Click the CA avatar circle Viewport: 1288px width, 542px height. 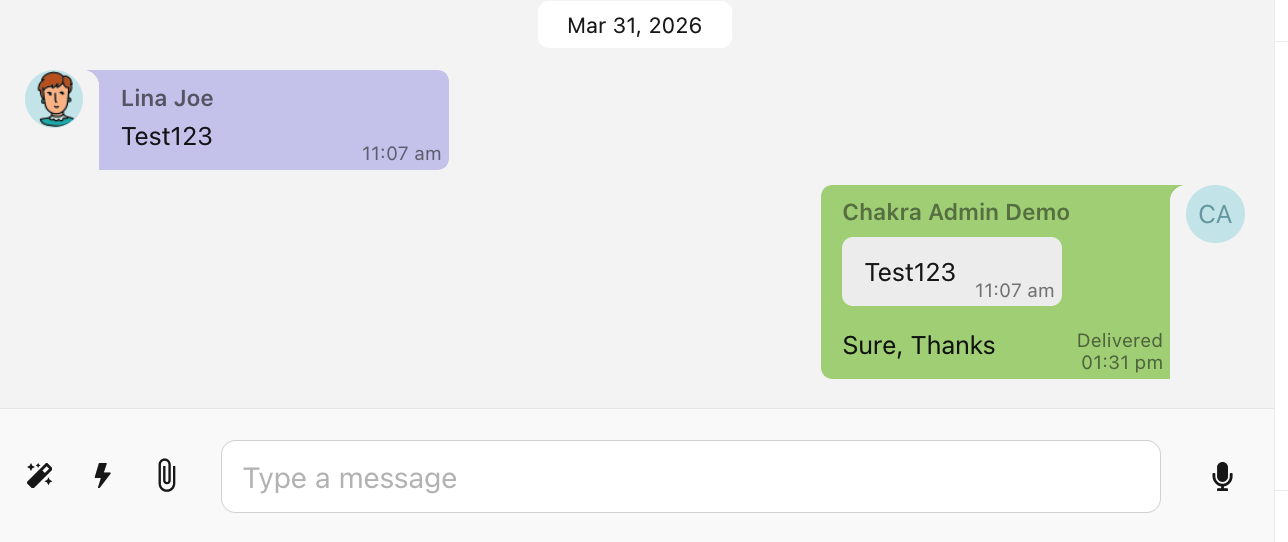pos(1215,214)
